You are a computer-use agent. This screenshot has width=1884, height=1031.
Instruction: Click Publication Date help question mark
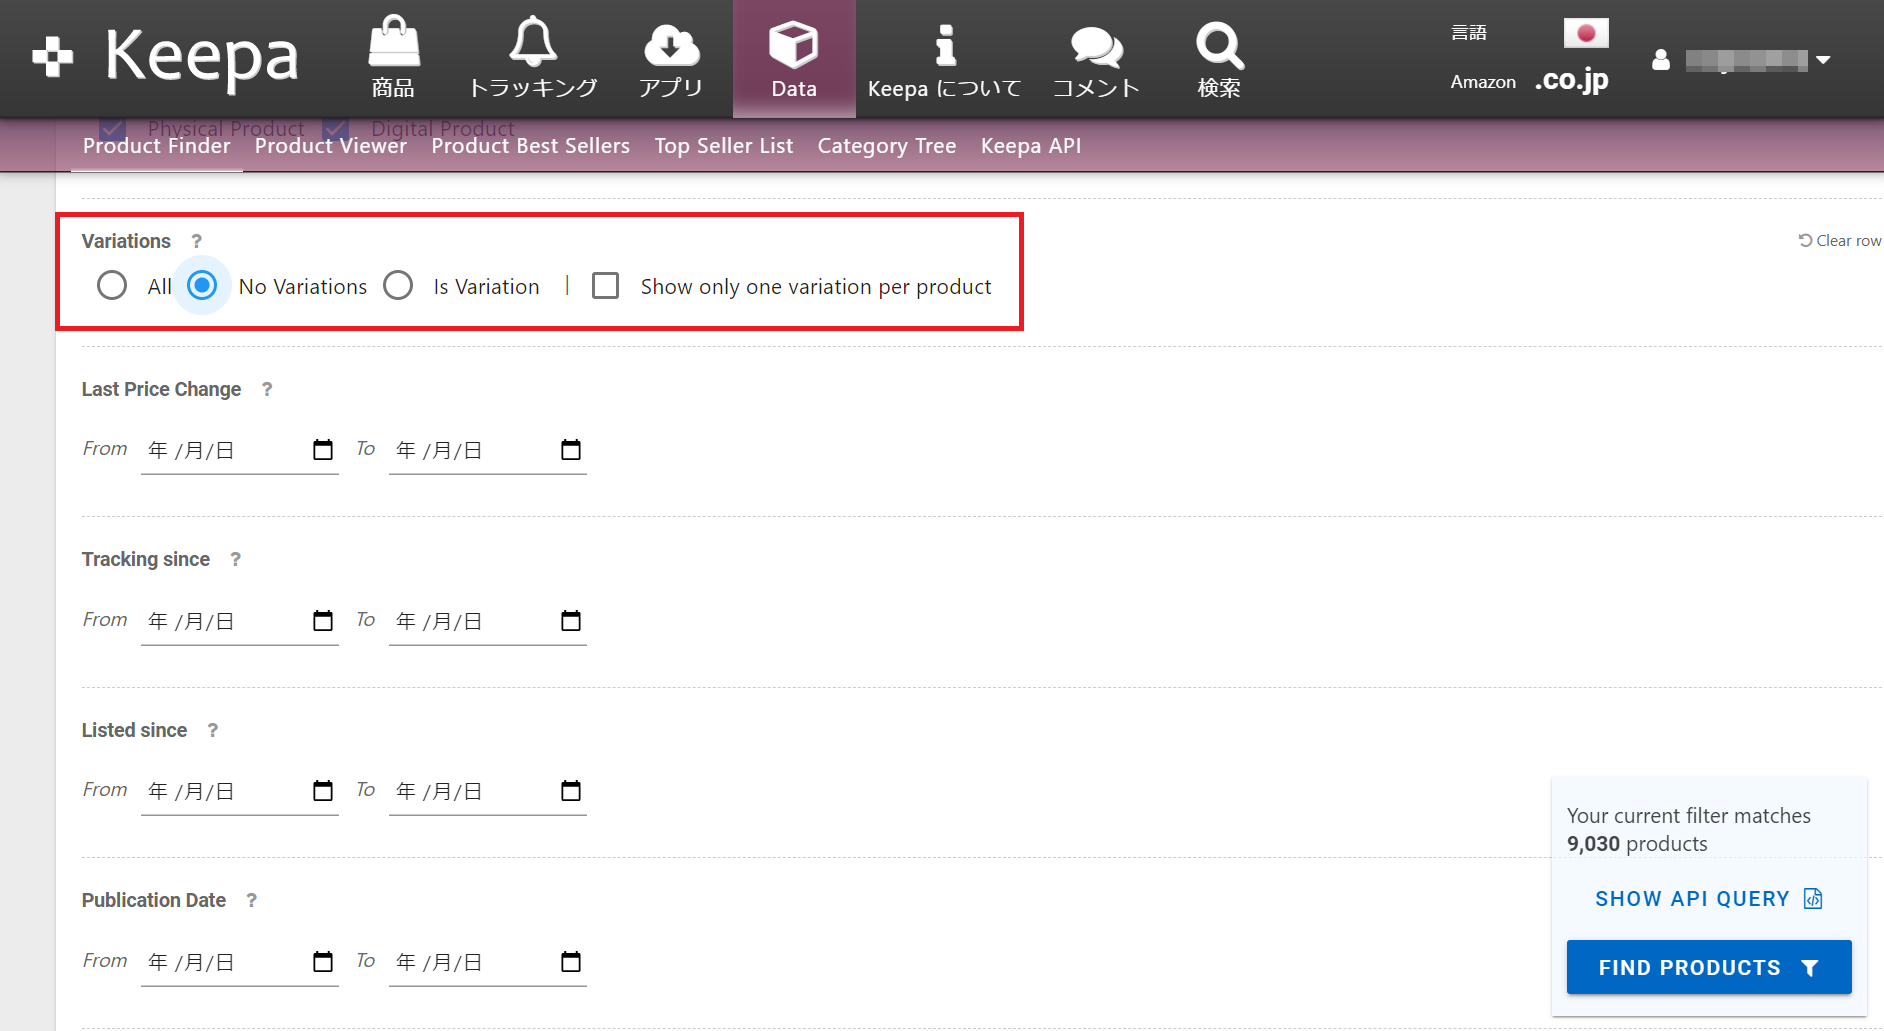click(252, 900)
